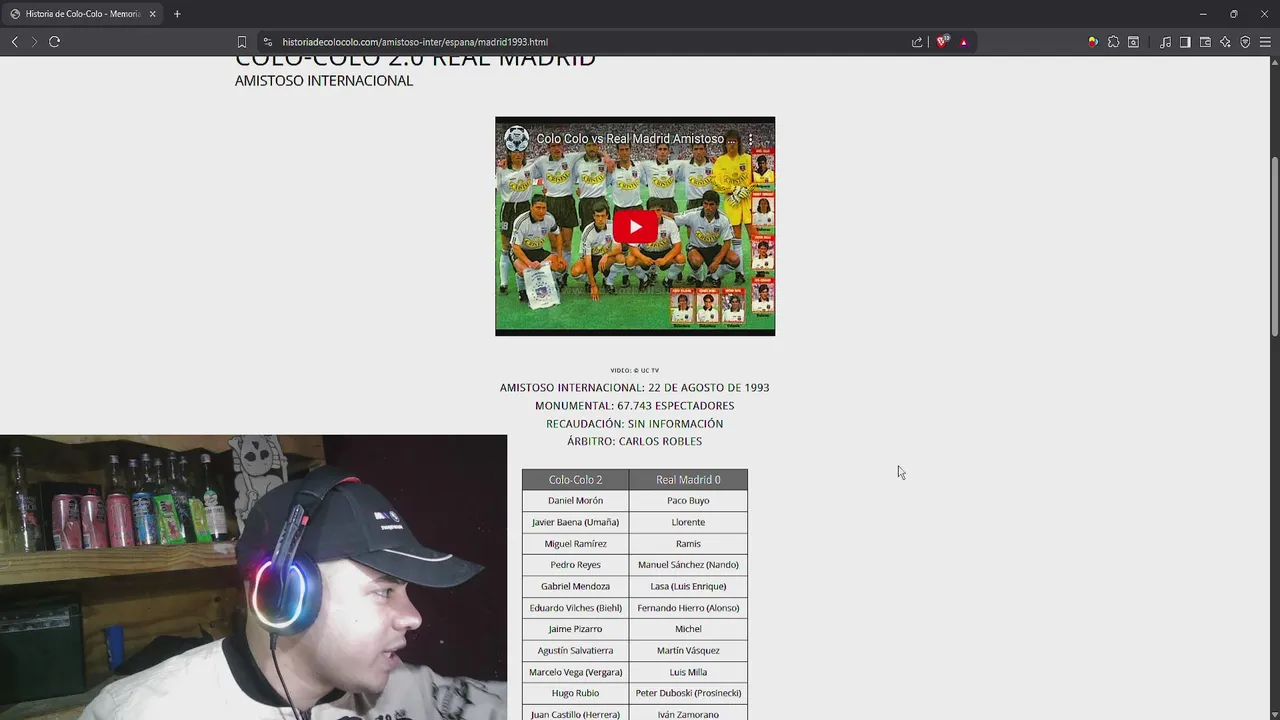
Task: Click the RECAUDACIÓN: SIN INFORMACIÓN line
Action: [x=635, y=424]
